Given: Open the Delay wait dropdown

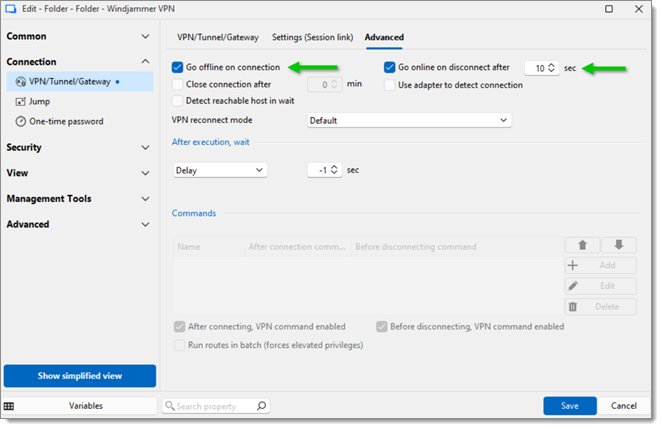Looking at the screenshot, I should coord(220,170).
